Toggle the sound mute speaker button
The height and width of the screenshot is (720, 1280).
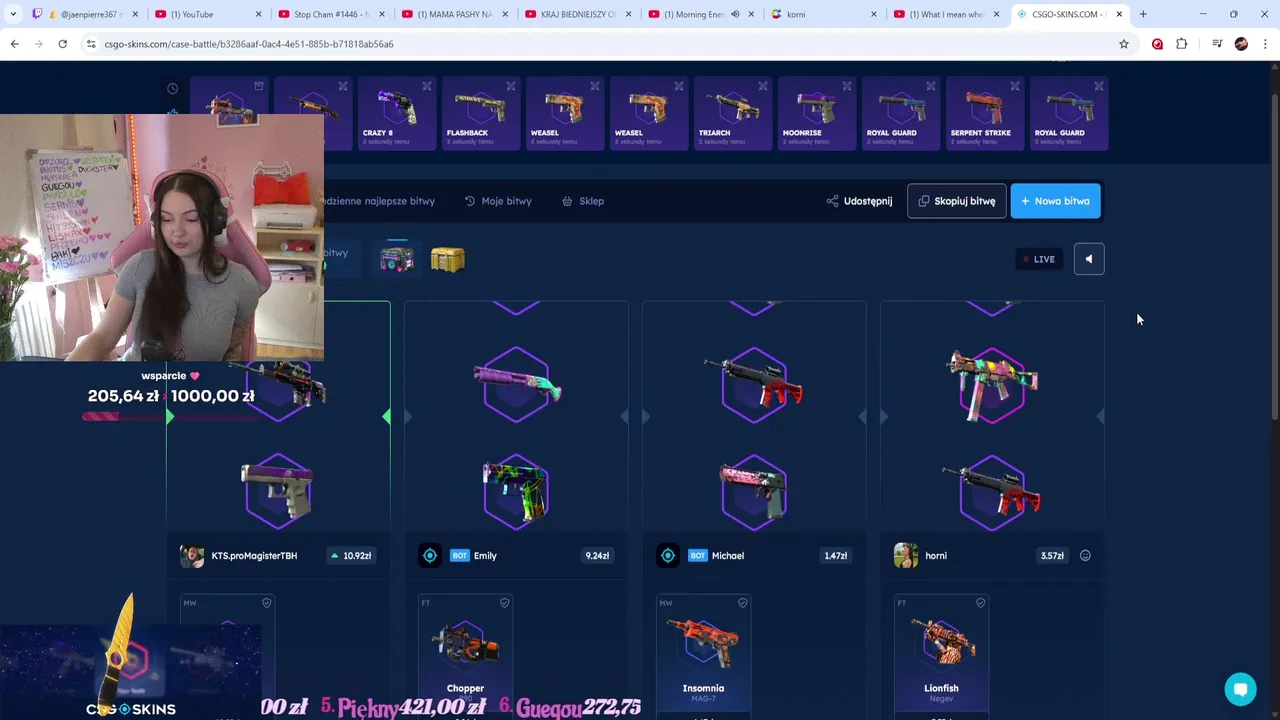point(1089,259)
